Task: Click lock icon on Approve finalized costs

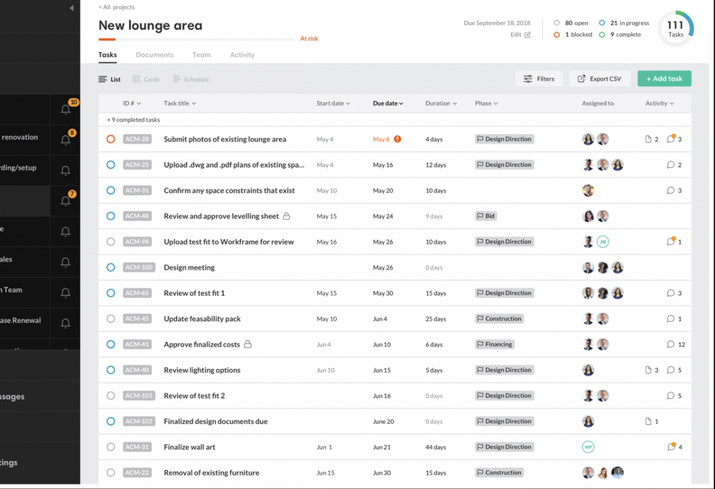Action: coord(248,344)
